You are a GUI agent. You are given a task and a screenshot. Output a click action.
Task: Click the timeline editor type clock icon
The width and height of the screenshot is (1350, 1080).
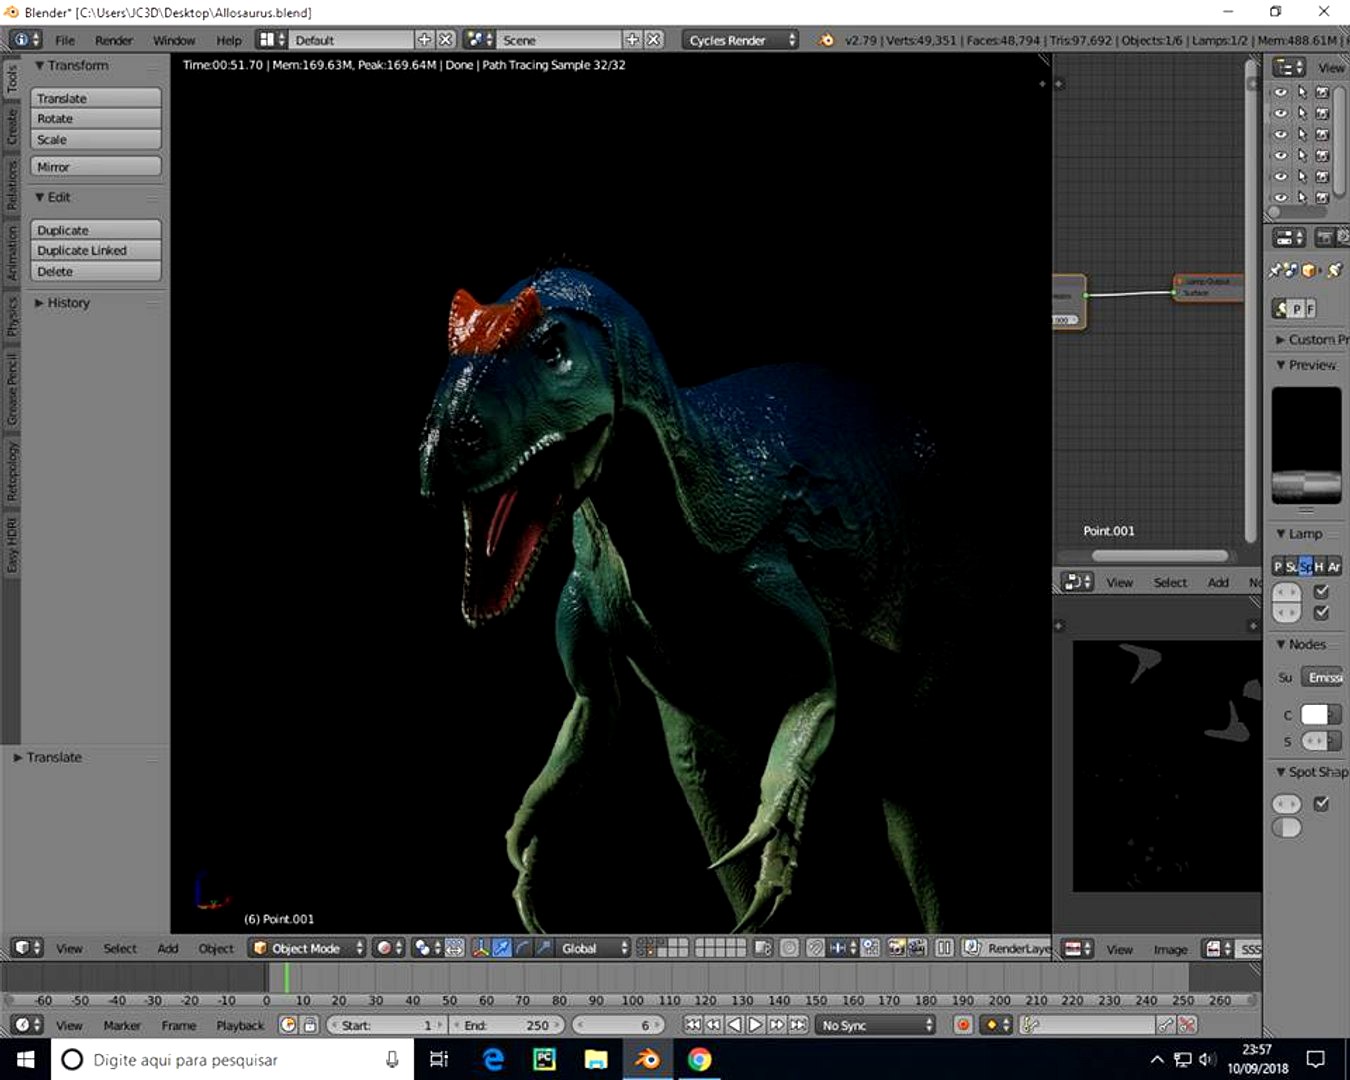pyautogui.click(x=26, y=1024)
